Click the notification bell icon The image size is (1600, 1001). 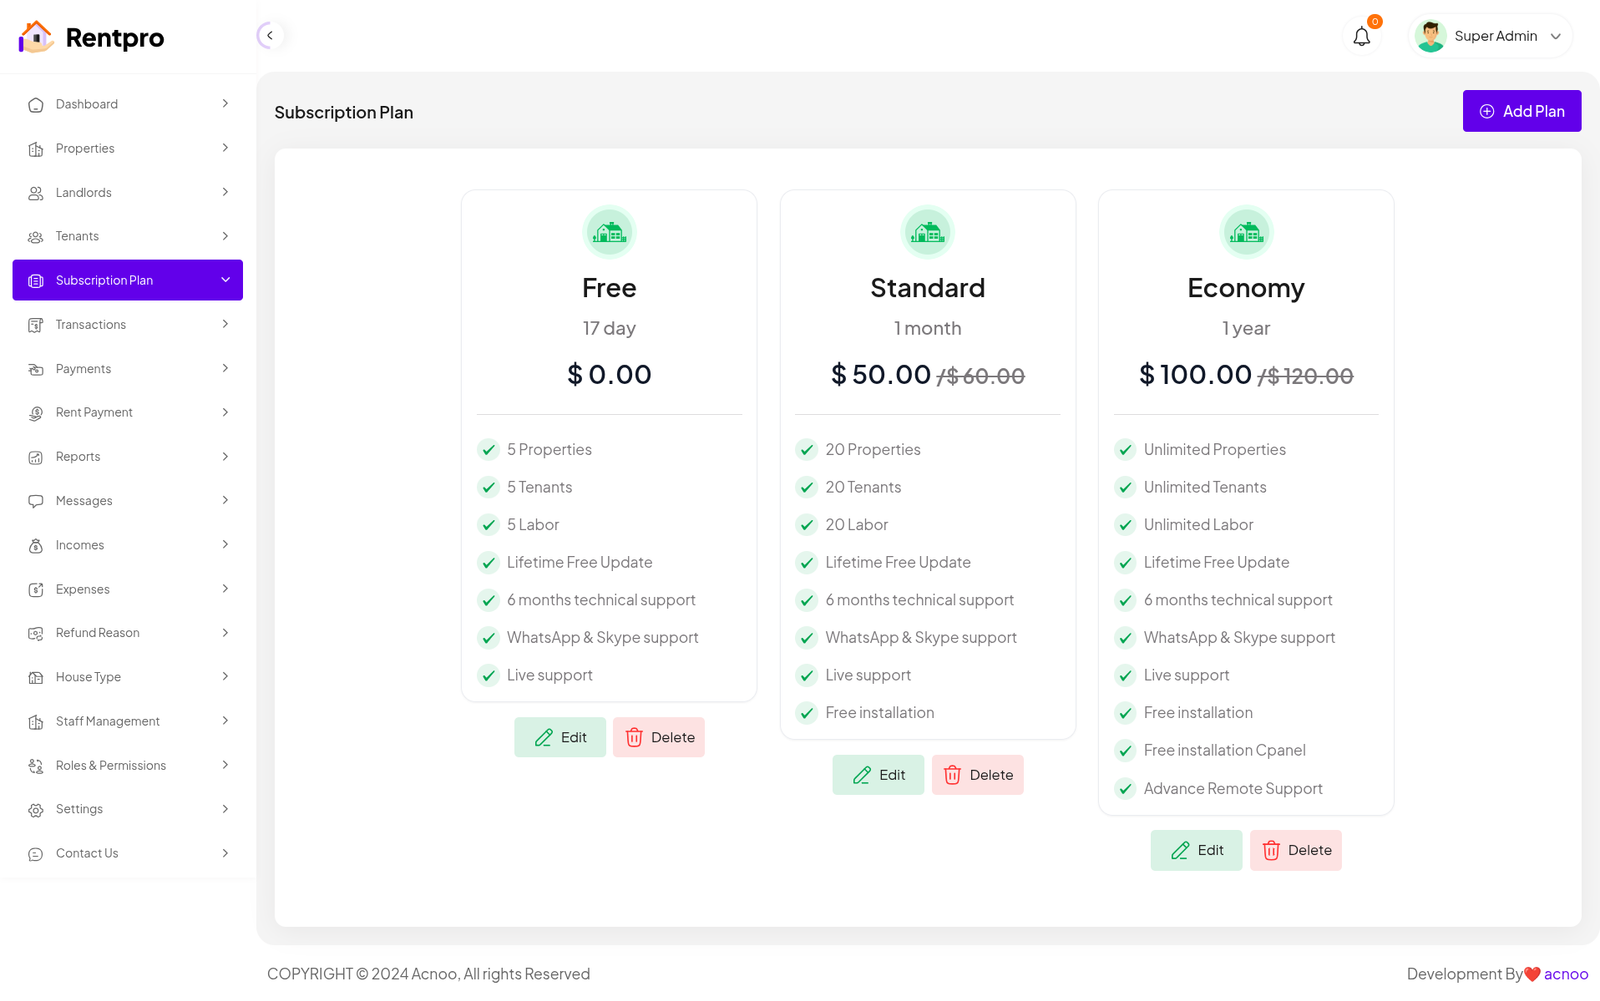click(1361, 37)
